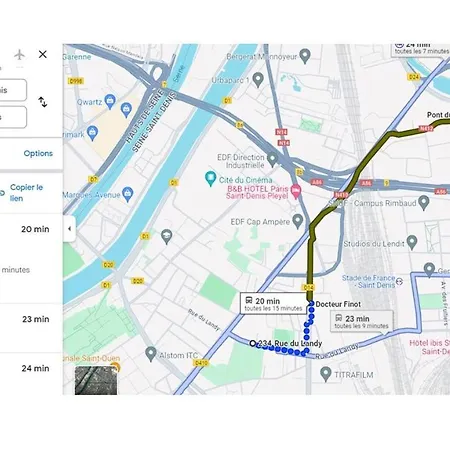Click the Pont label on the map route
The height and width of the screenshot is (450, 450).
coord(438,115)
